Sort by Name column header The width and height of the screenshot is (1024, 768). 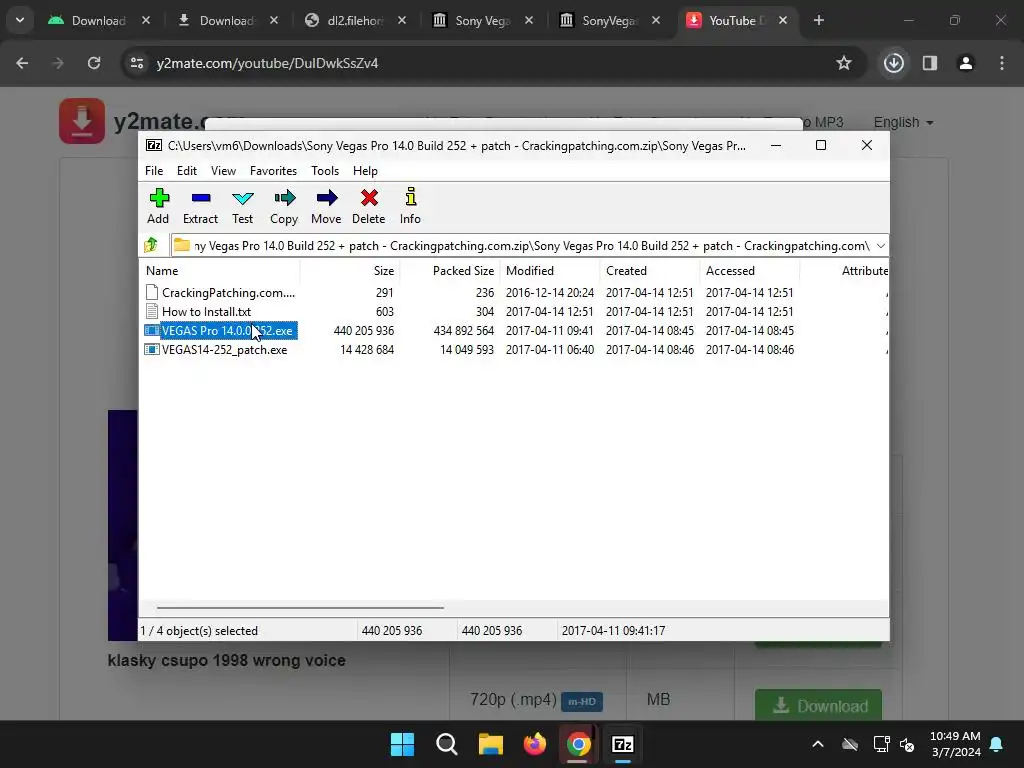(x=220, y=270)
